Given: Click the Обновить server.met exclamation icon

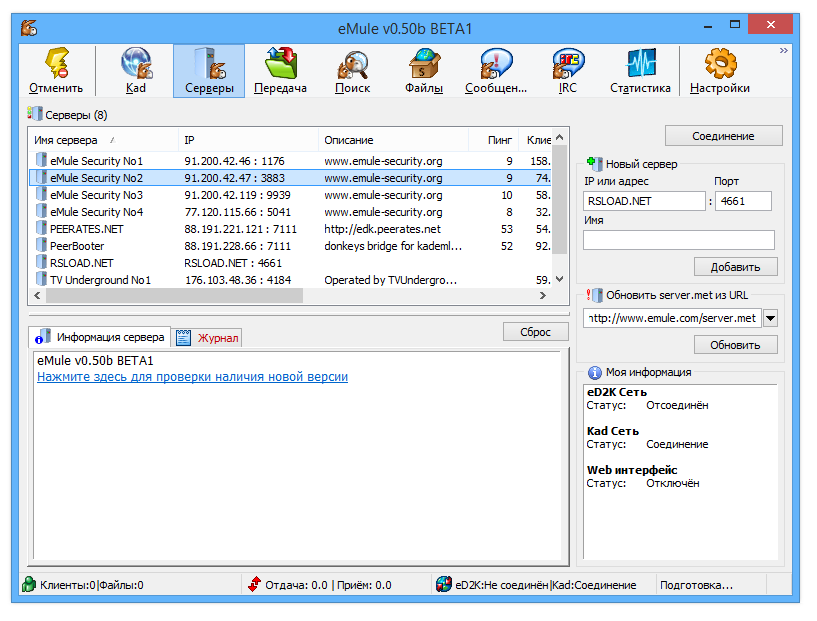Looking at the screenshot, I should [x=595, y=295].
